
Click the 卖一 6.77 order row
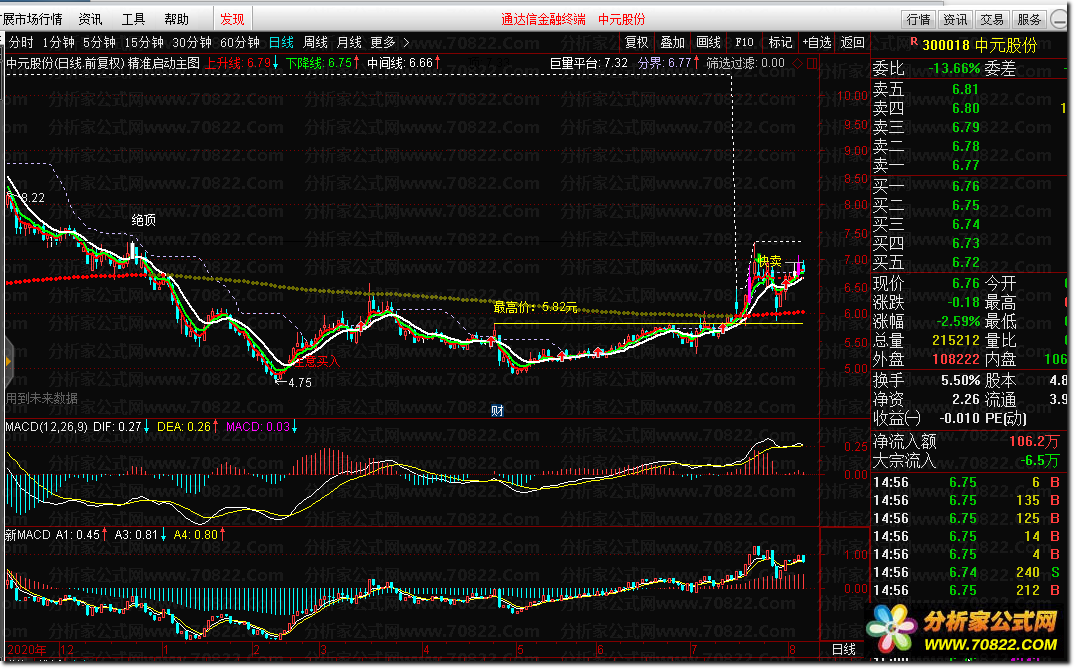[969, 165]
